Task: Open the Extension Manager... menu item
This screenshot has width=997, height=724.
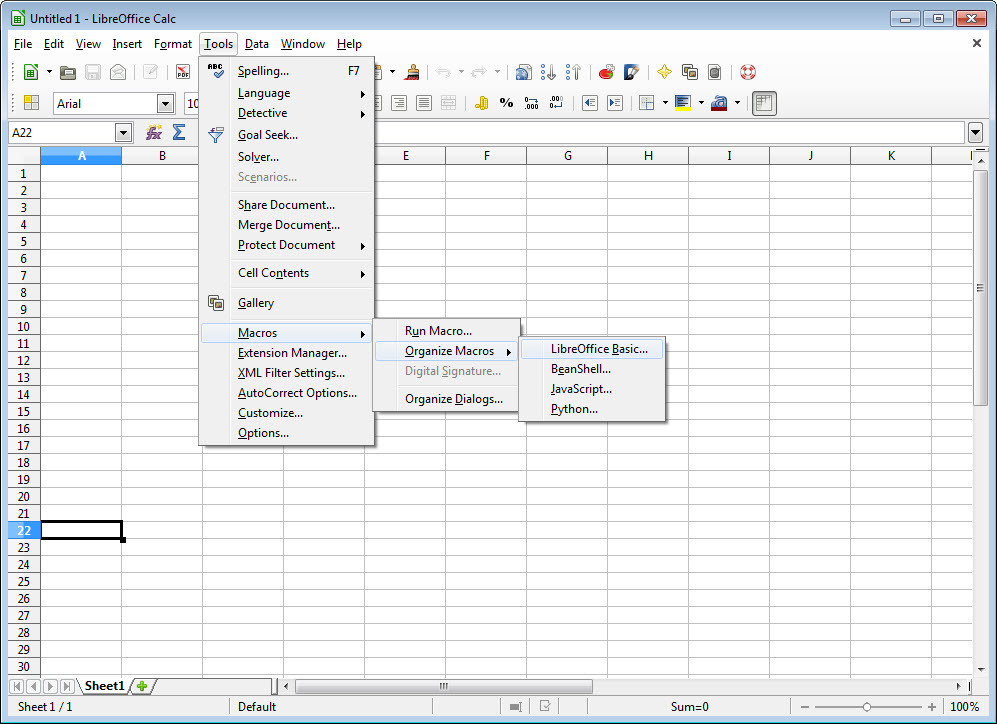Action: click(x=286, y=353)
